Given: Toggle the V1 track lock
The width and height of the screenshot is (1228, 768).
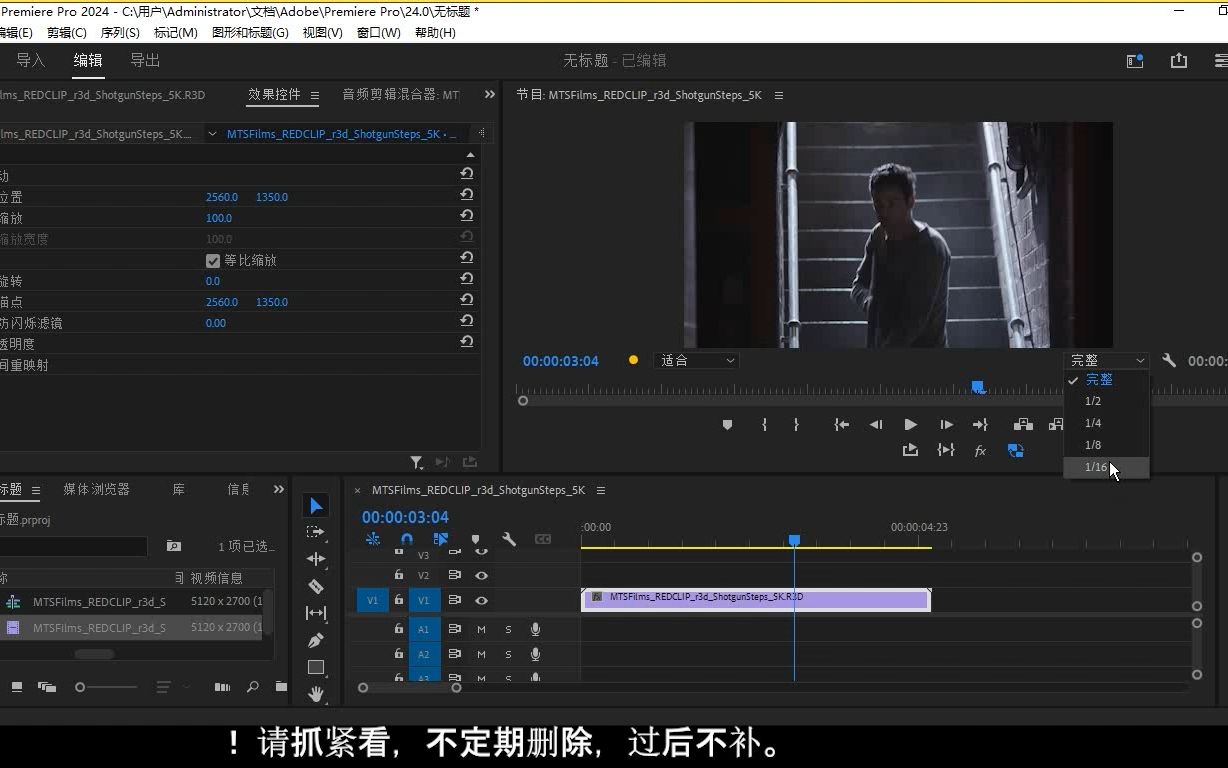Looking at the screenshot, I should point(398,601).
